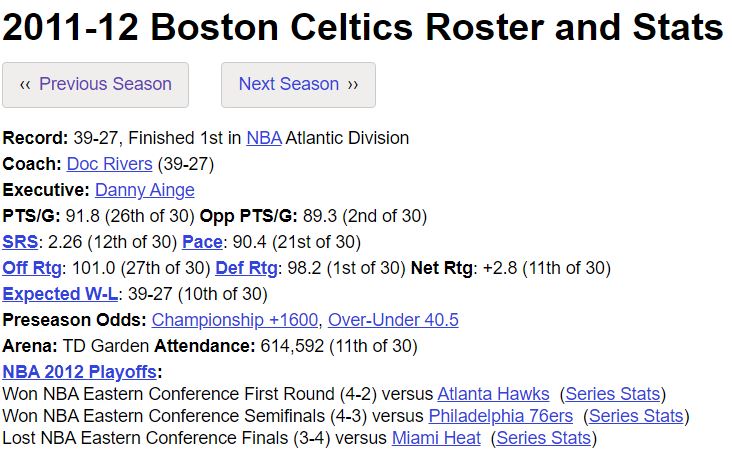
Task: Select the Off Rtg link
Action: tap(32, 268)
